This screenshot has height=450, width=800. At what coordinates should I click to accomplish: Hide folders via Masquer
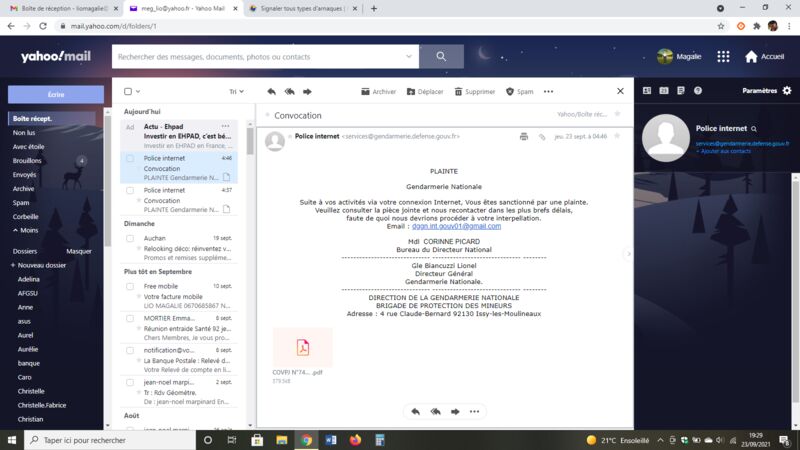coord(79,251)
